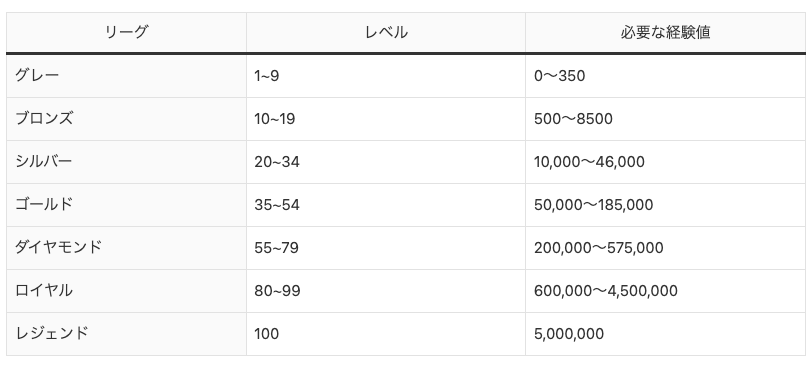812x369 pixels.
Task: Click the level cell reading 1~9
Action: click(x=386, y=76)
